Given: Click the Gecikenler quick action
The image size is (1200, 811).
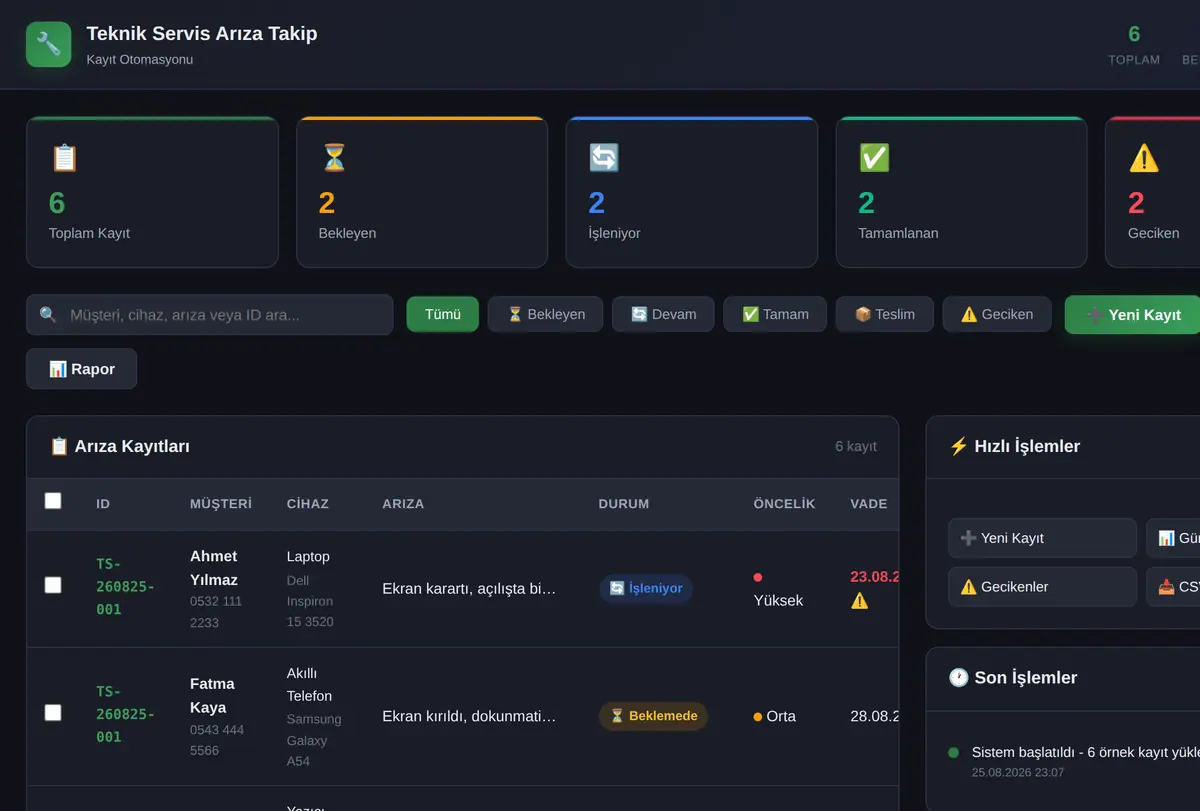Looking at the screenshot, I should (x=1042, y=587).
